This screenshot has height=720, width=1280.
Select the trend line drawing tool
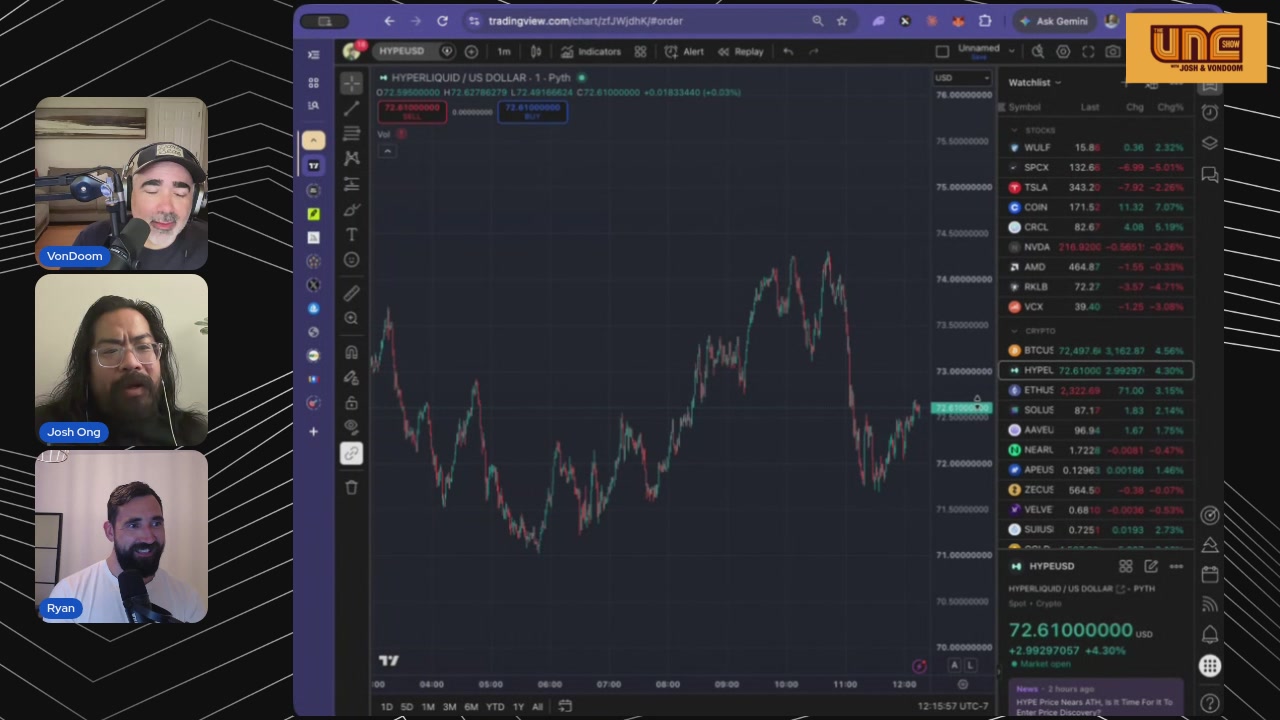point(351,108)
